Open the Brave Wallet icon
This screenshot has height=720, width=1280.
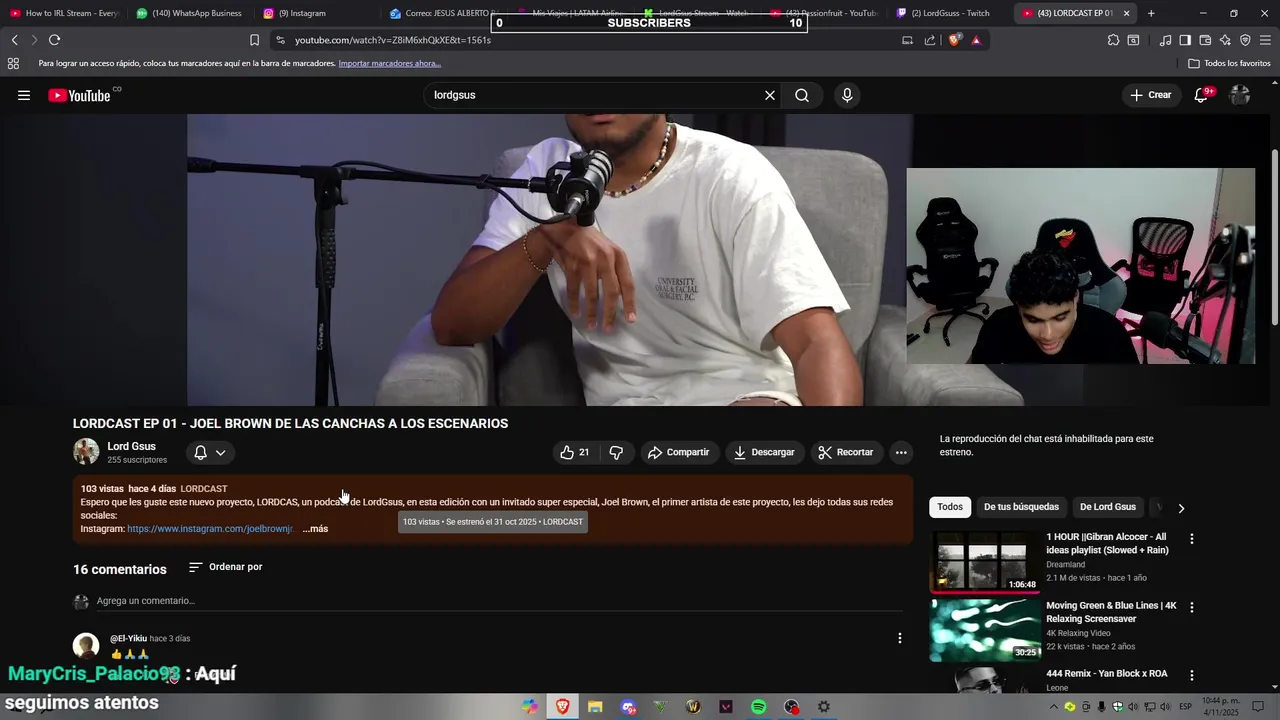pyautogui.click(x=1205, y=40)
